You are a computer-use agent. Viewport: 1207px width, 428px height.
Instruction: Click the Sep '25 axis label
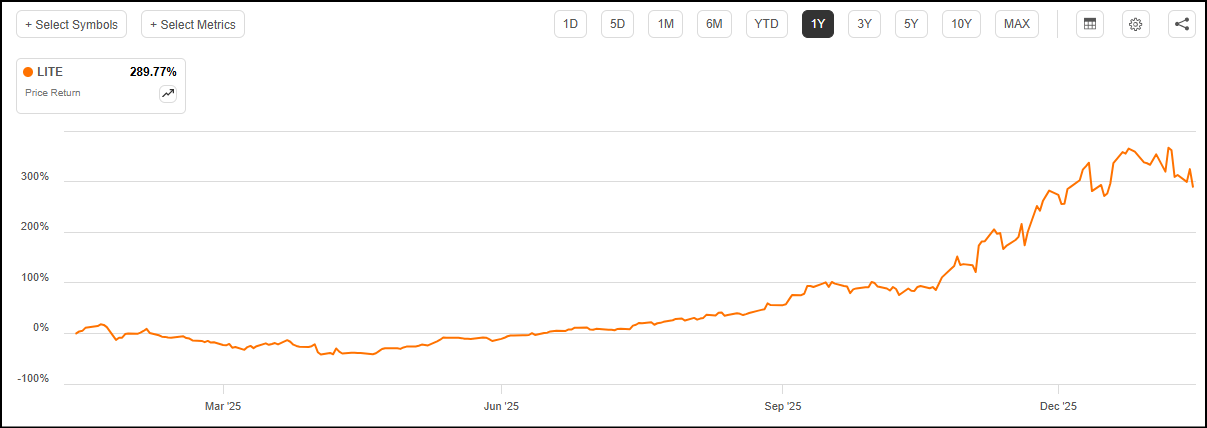tap(782, 407)
